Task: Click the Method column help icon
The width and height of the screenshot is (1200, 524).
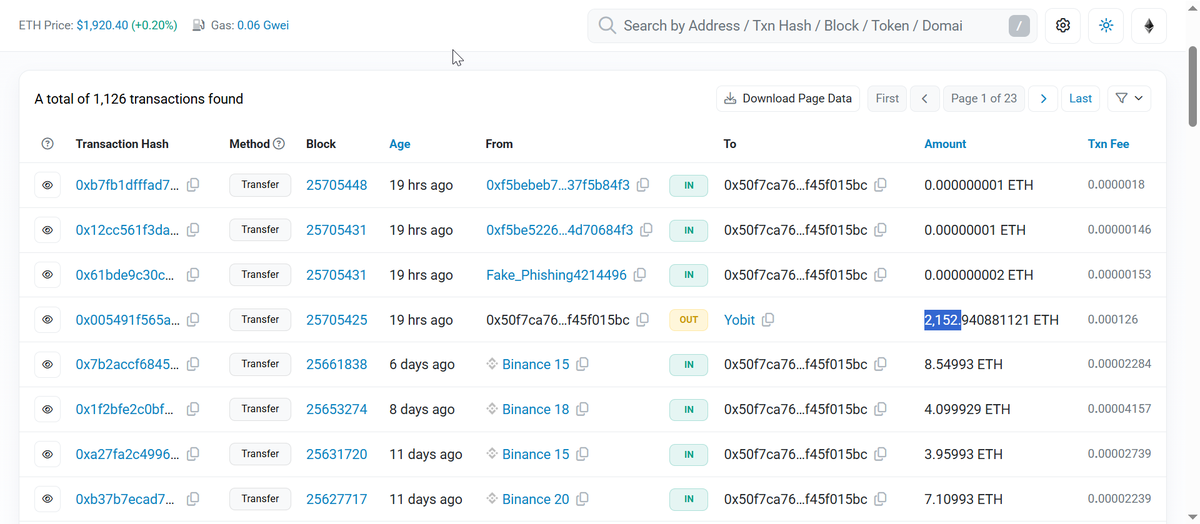Action: tap(279, 144)
